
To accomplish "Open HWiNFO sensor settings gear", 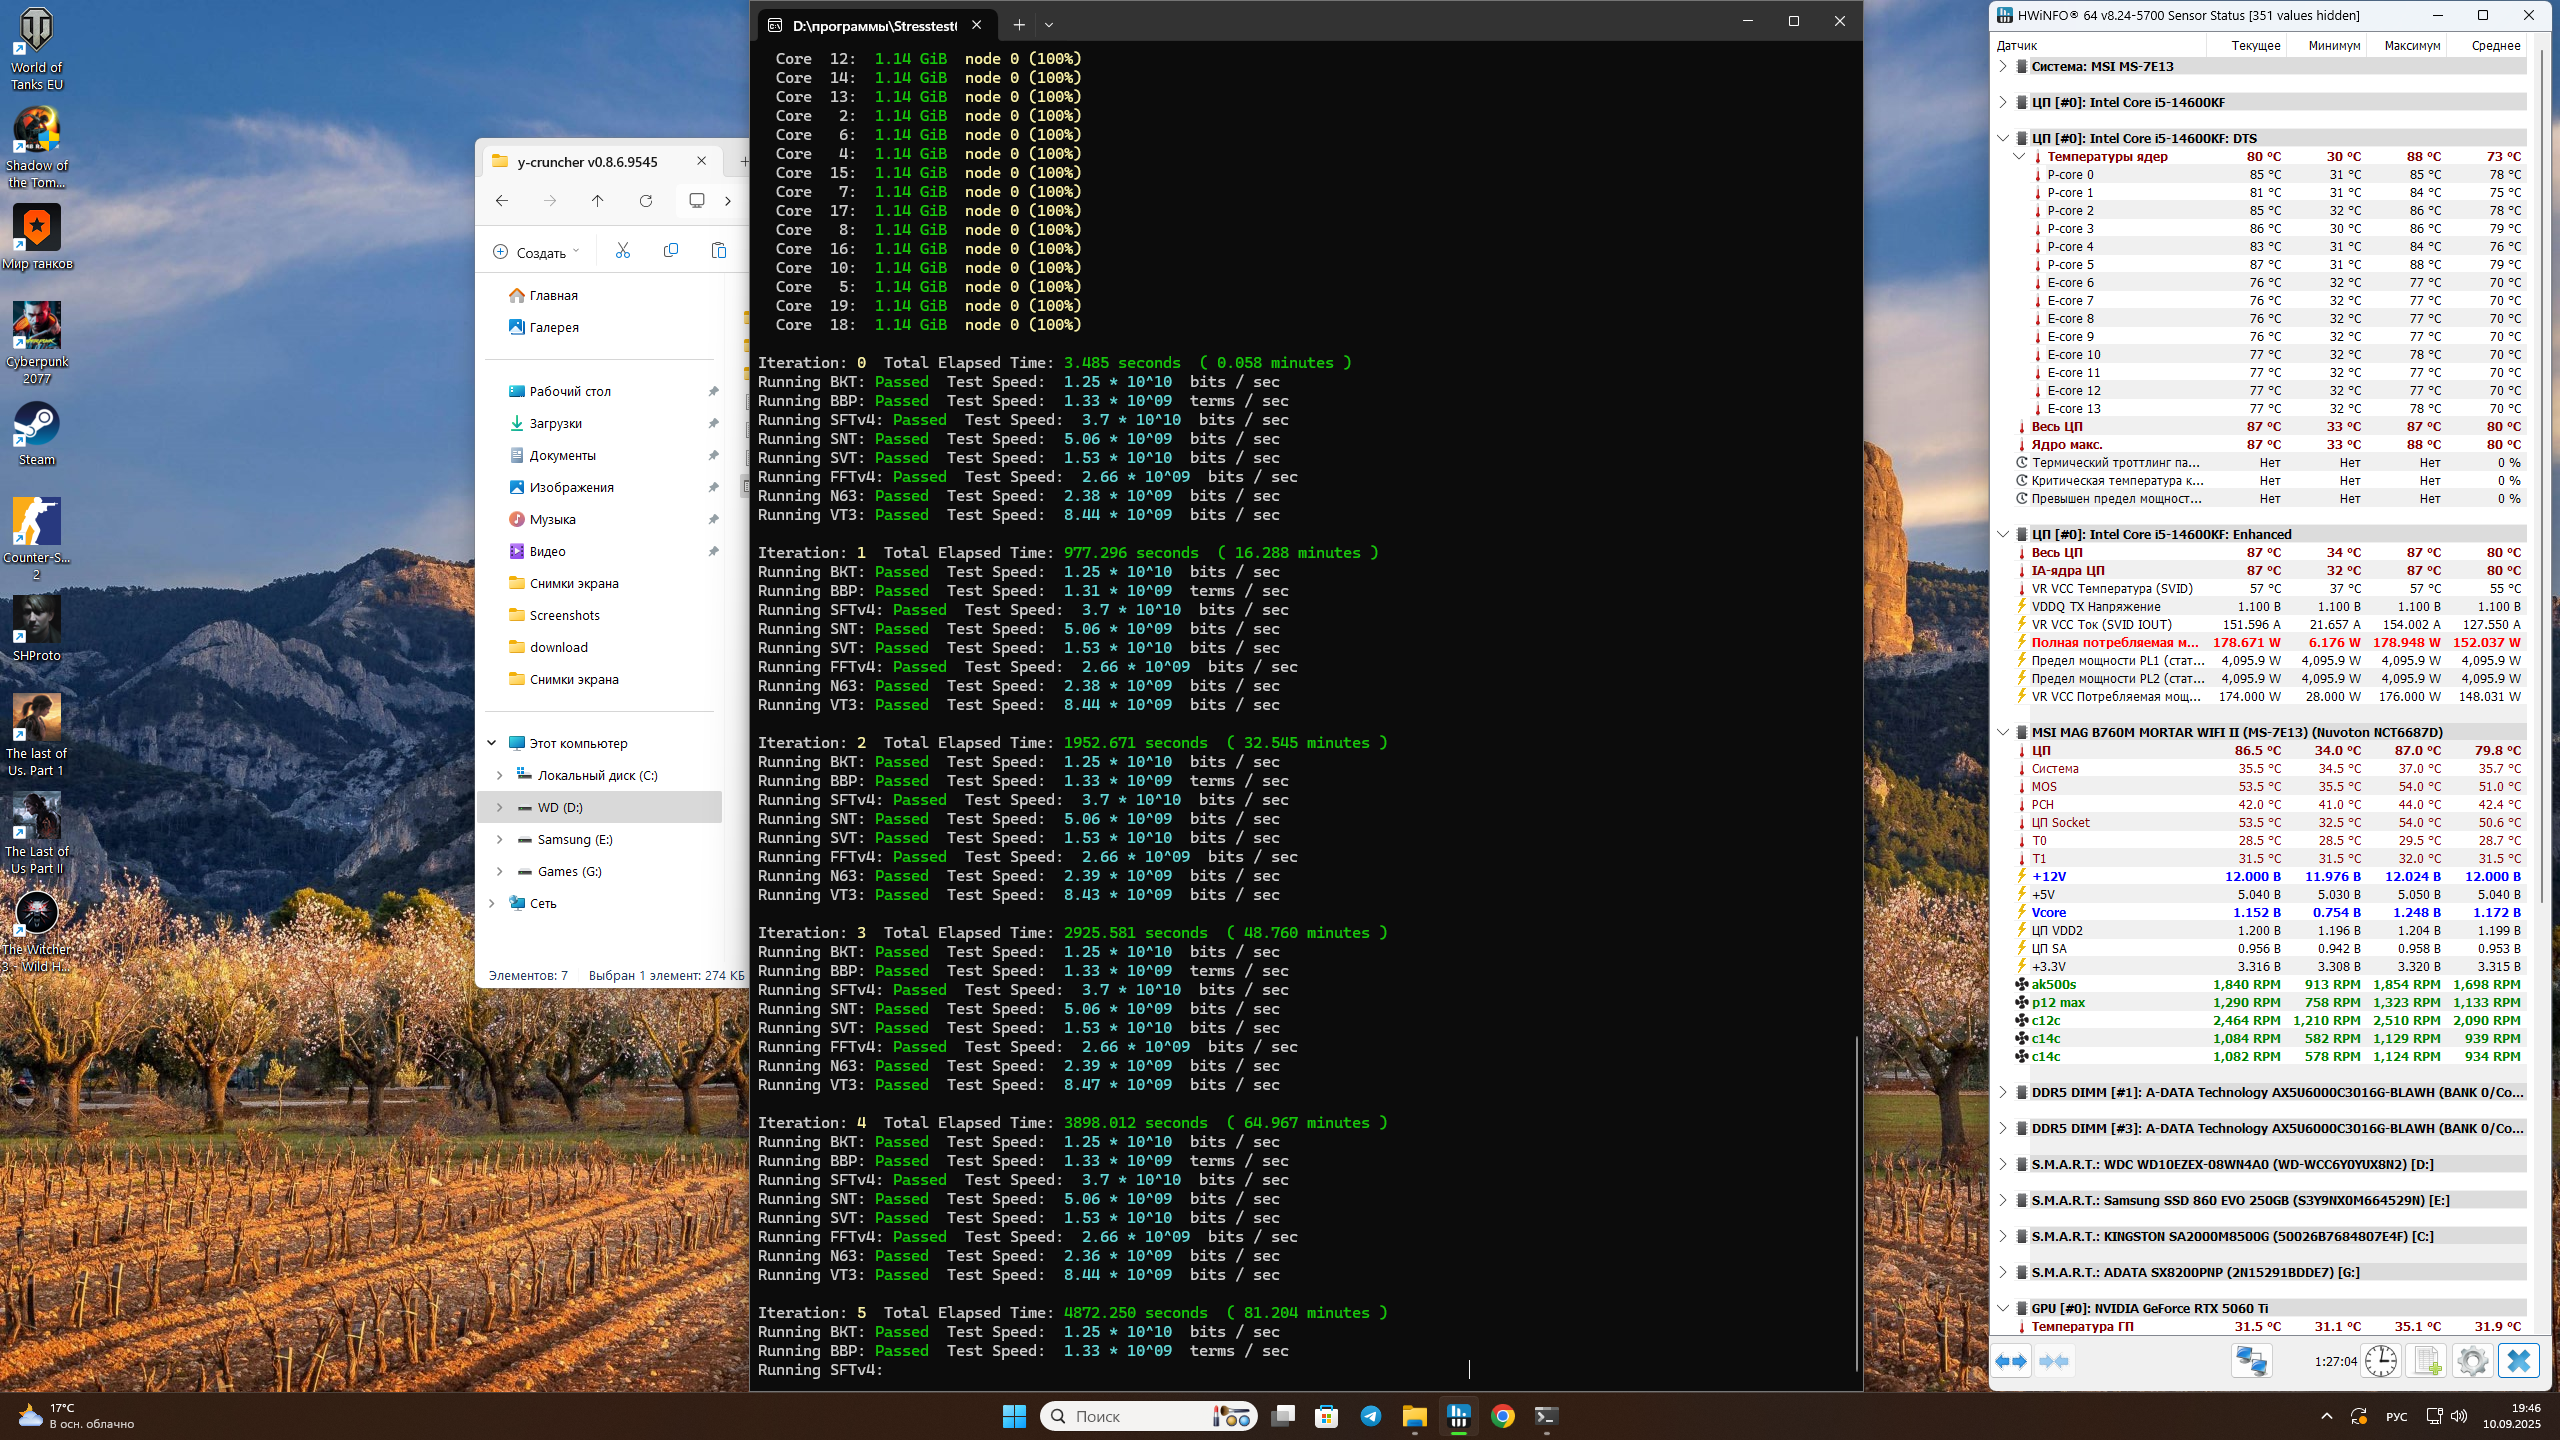I will [2472, 1361].
